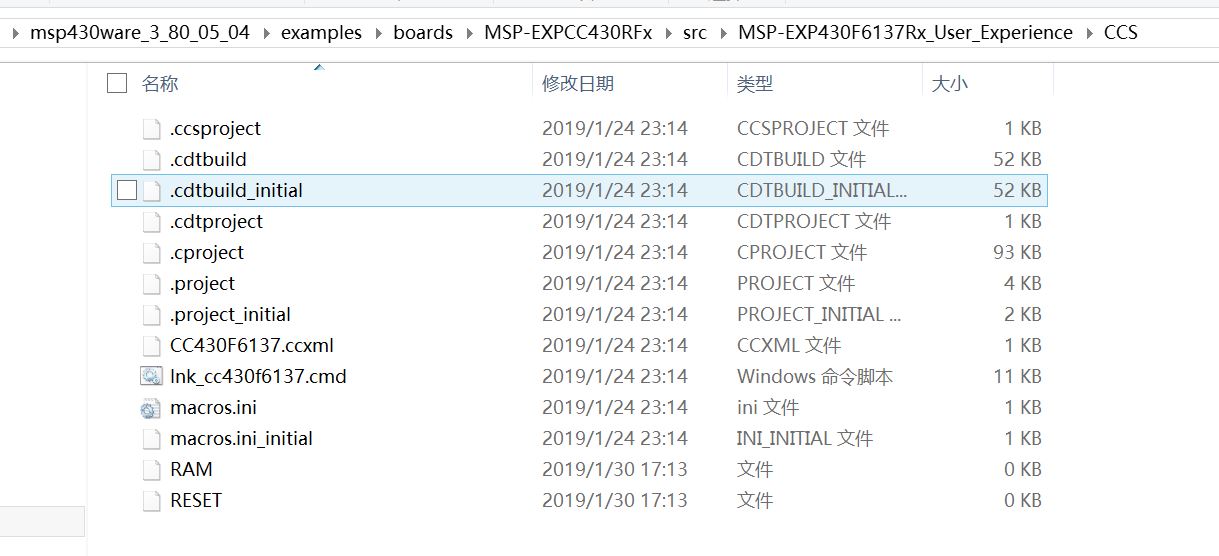Viewport: 1219px width, 556px height.
Task: Navigate to MSP-EXPCC430RFx in breadcrumb
Action: (x=568, y=33)
